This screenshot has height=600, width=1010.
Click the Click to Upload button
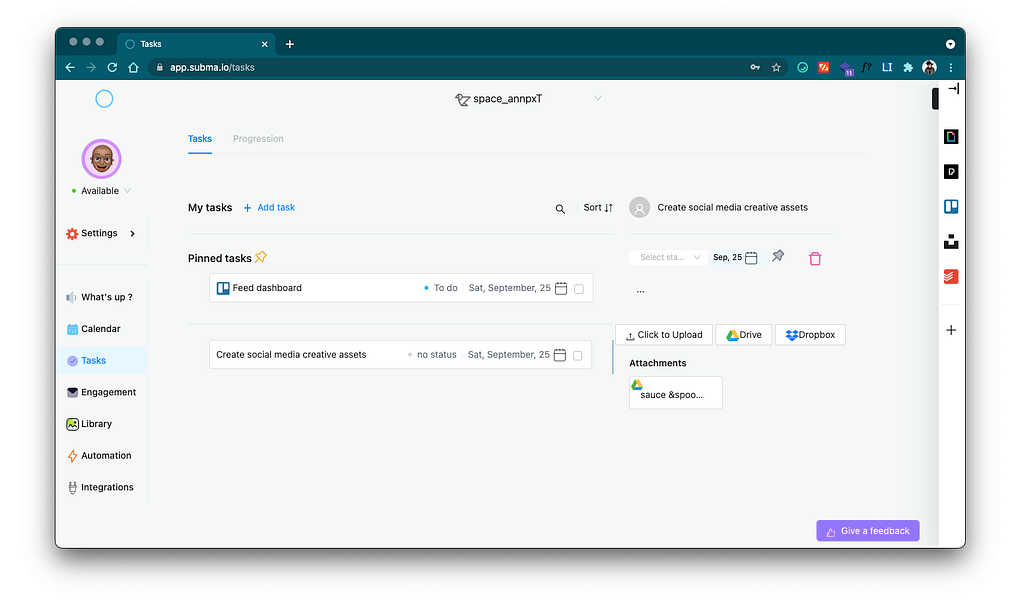[664, 335]
